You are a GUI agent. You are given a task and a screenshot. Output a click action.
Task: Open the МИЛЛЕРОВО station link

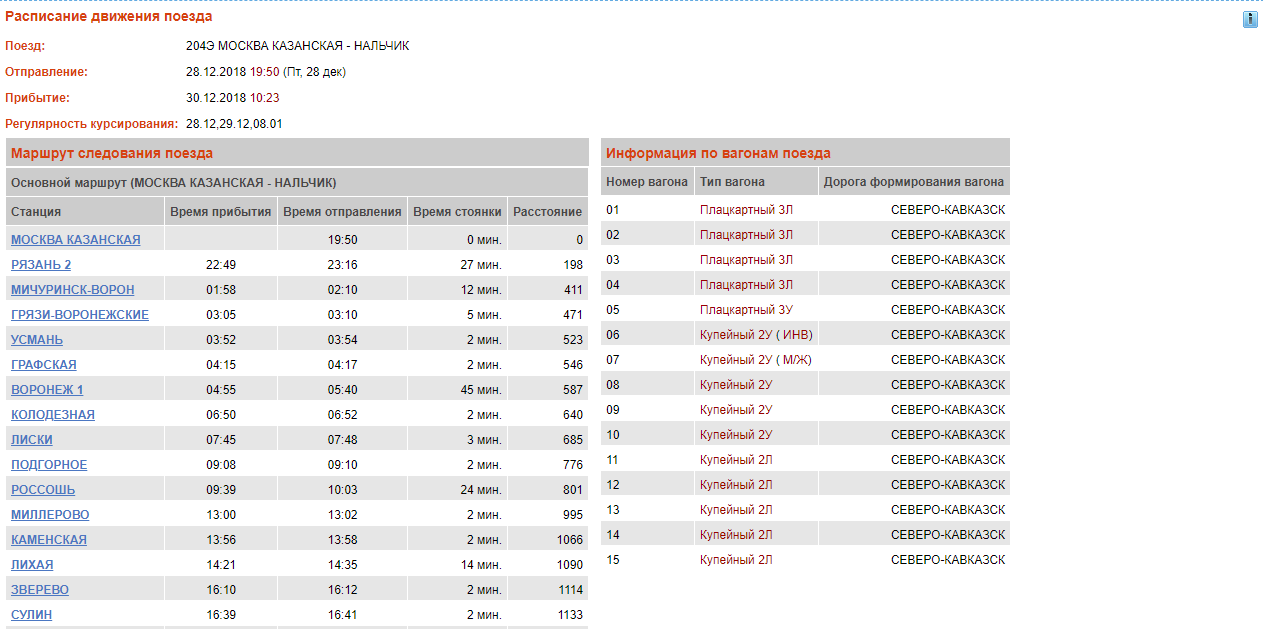(x=50, y=515)
